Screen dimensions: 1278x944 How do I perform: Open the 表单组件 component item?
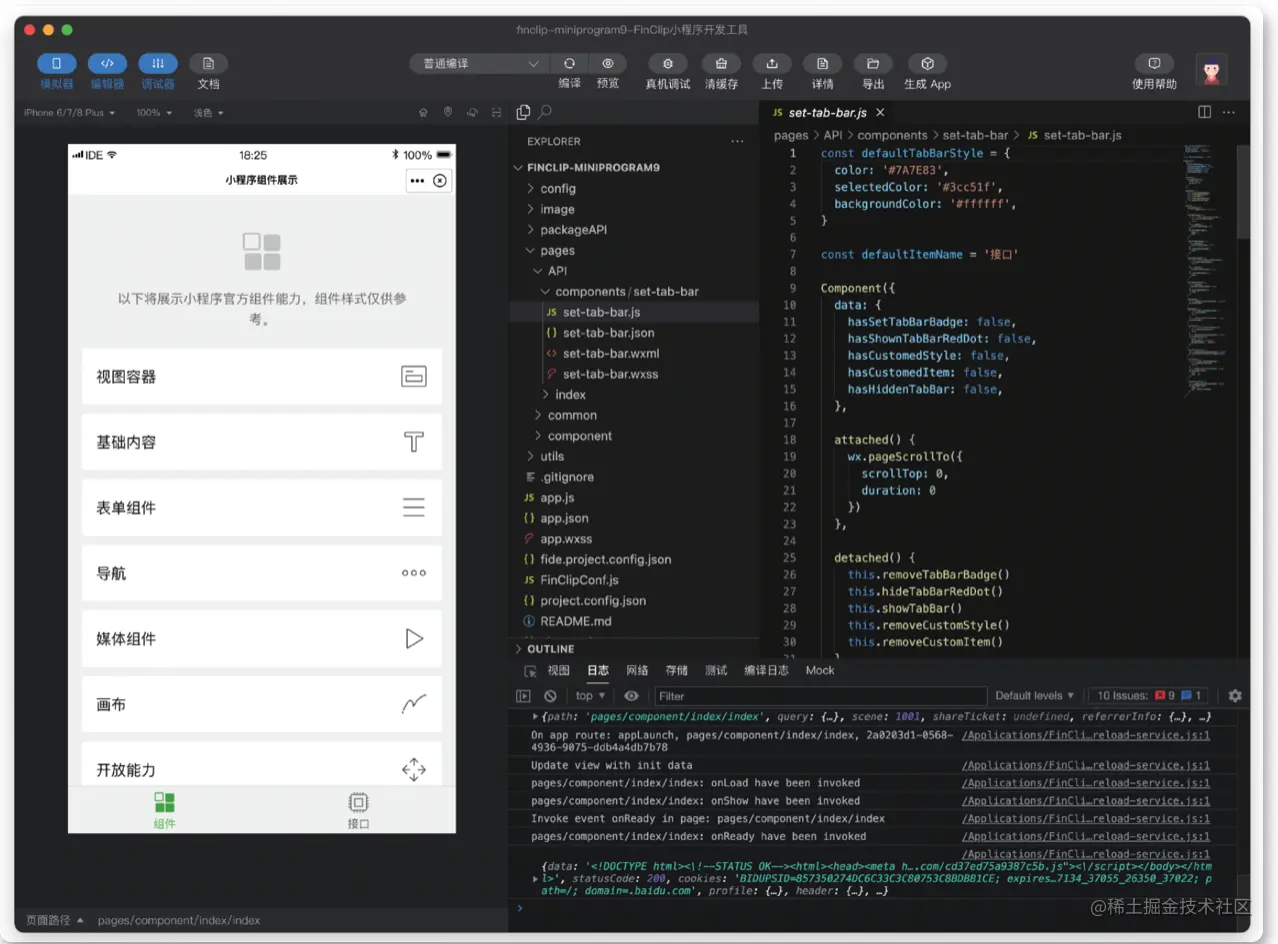[x=262, y=508]
